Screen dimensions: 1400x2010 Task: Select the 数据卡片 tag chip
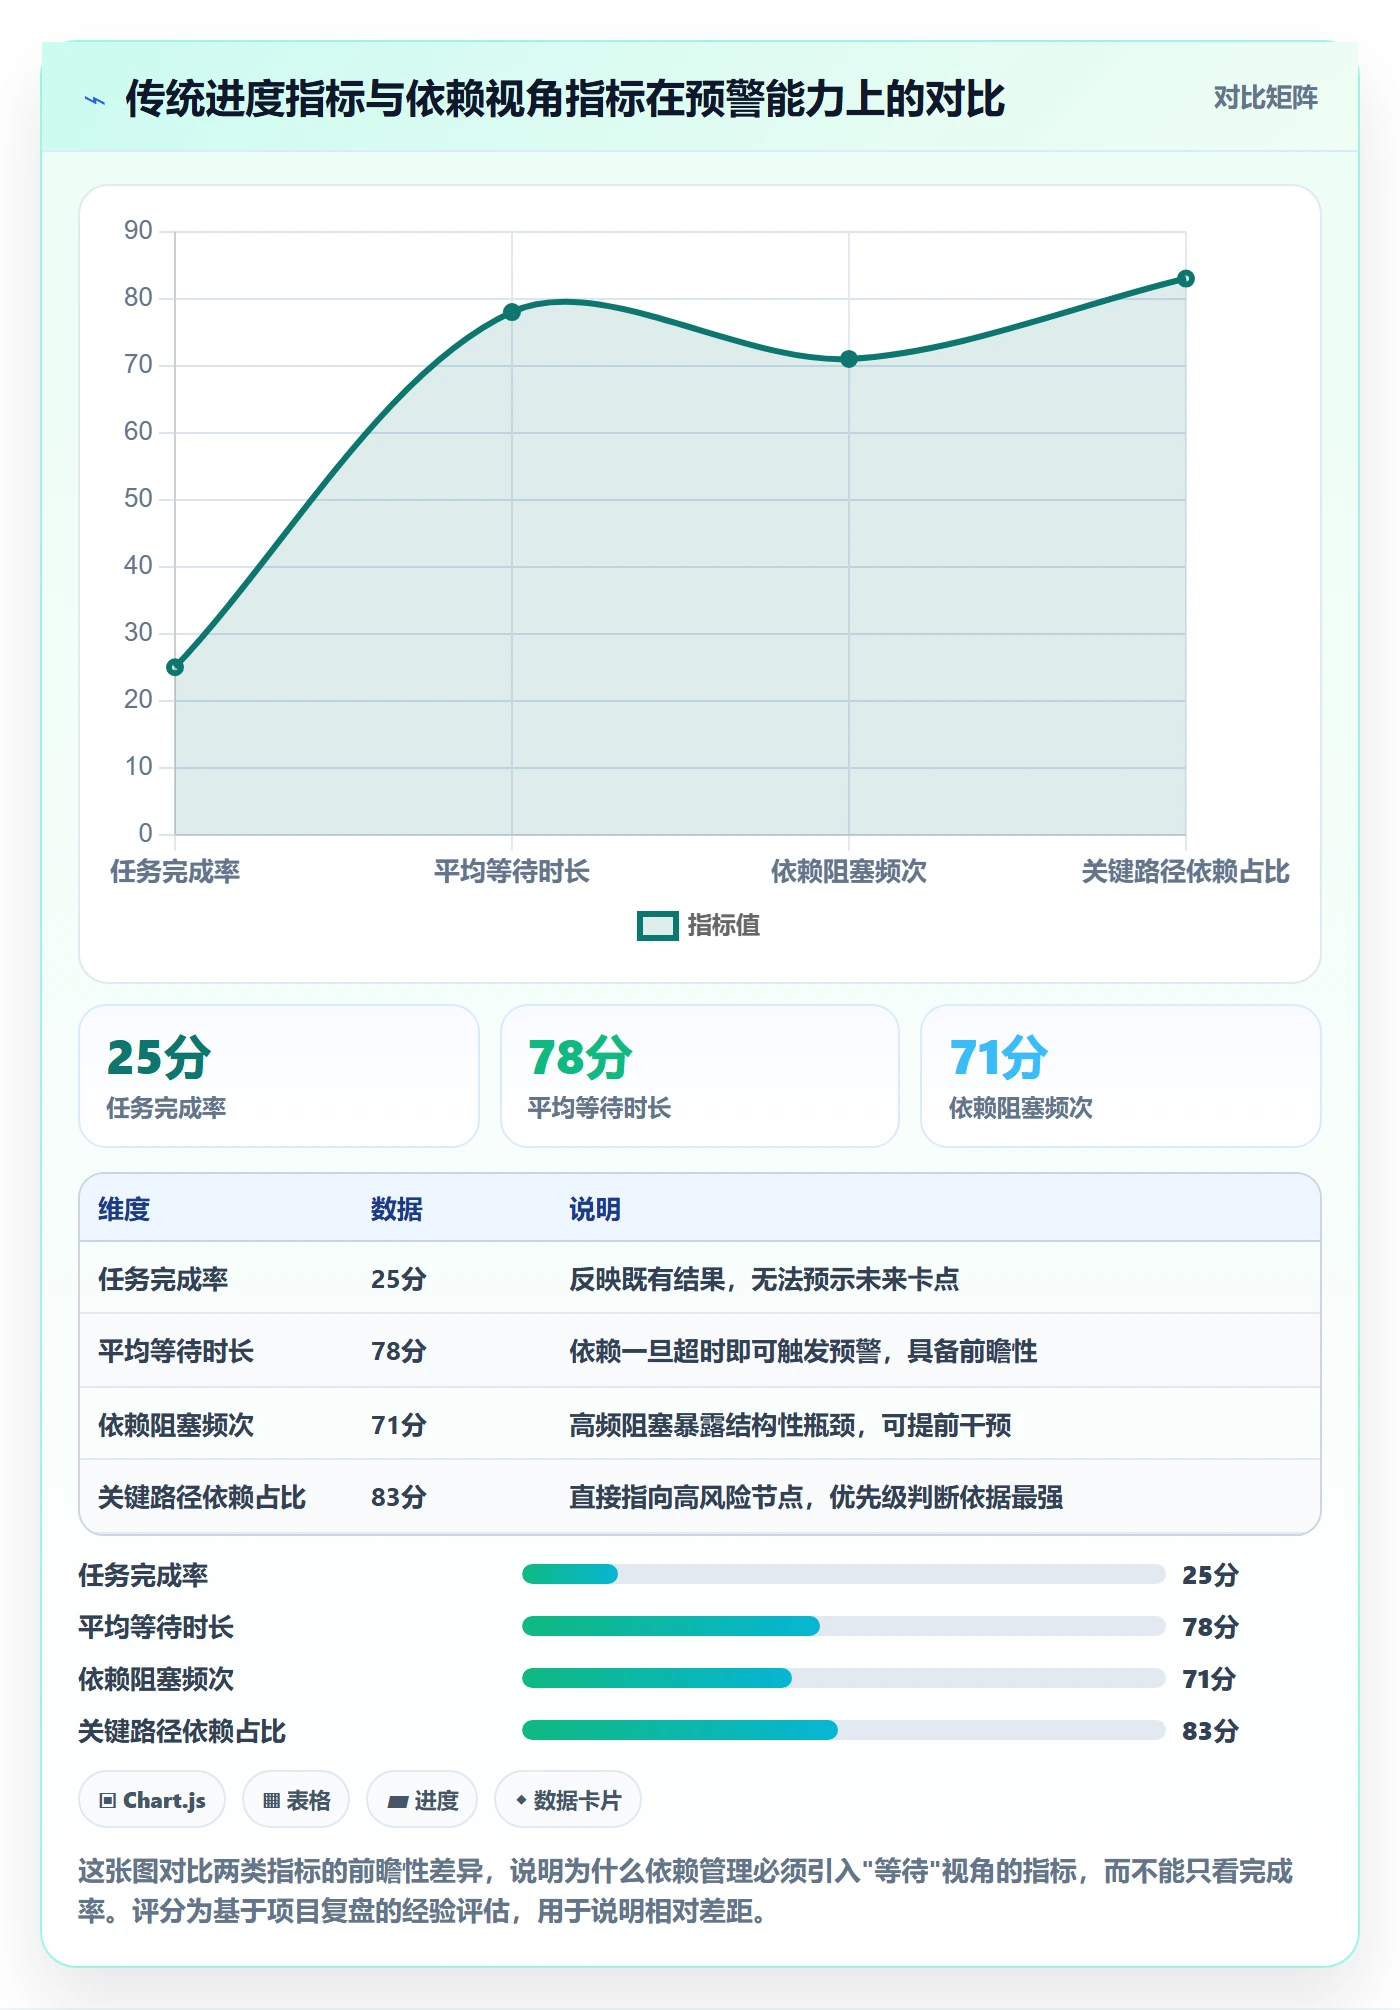tap(568, 1800)
